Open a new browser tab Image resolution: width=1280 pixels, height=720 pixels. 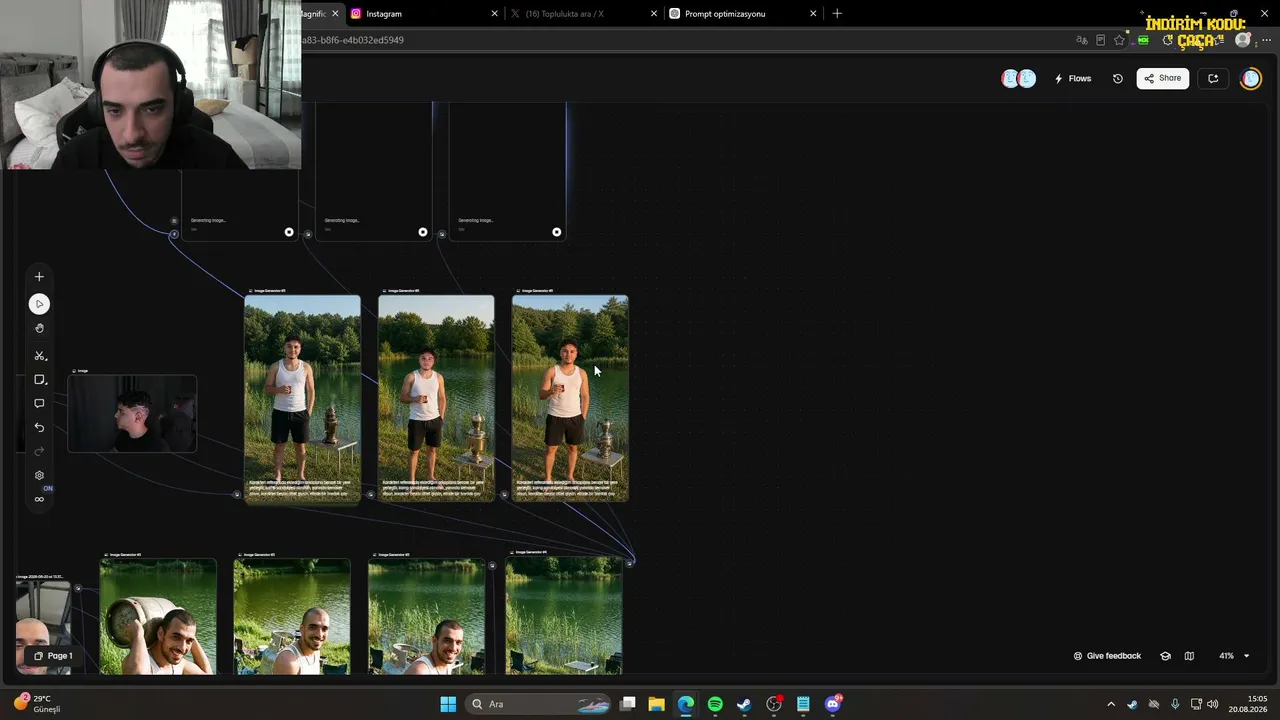(837, 14)
